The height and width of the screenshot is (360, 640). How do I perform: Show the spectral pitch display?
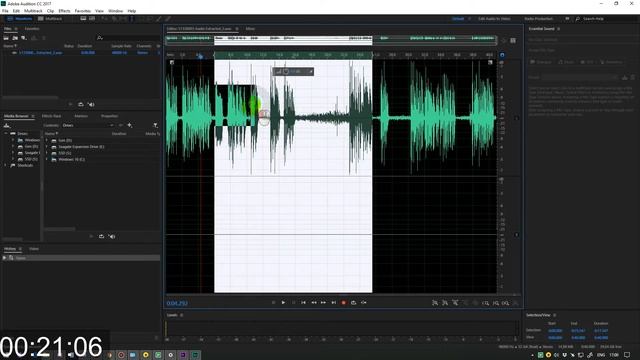[x=92, y=19]
